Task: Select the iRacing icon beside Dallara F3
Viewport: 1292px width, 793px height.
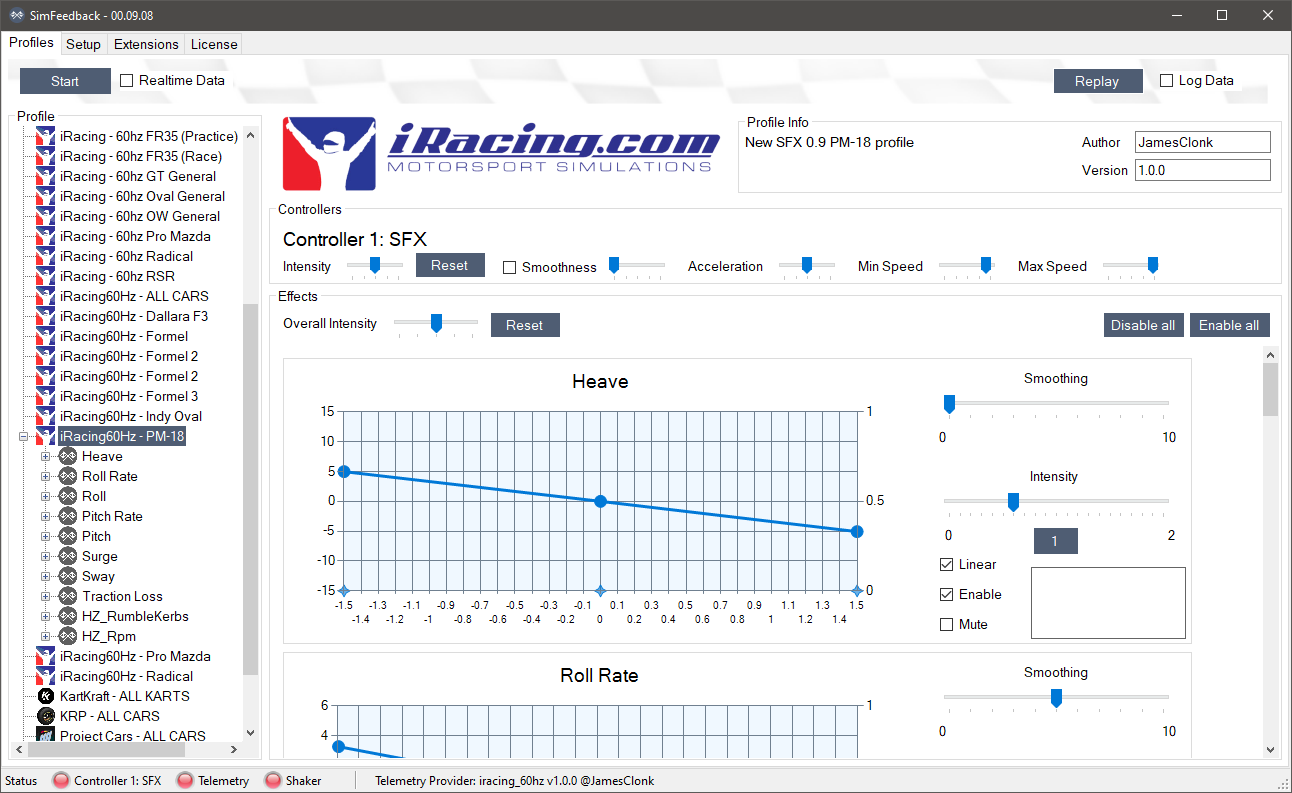Action: (x=45, y=316)
